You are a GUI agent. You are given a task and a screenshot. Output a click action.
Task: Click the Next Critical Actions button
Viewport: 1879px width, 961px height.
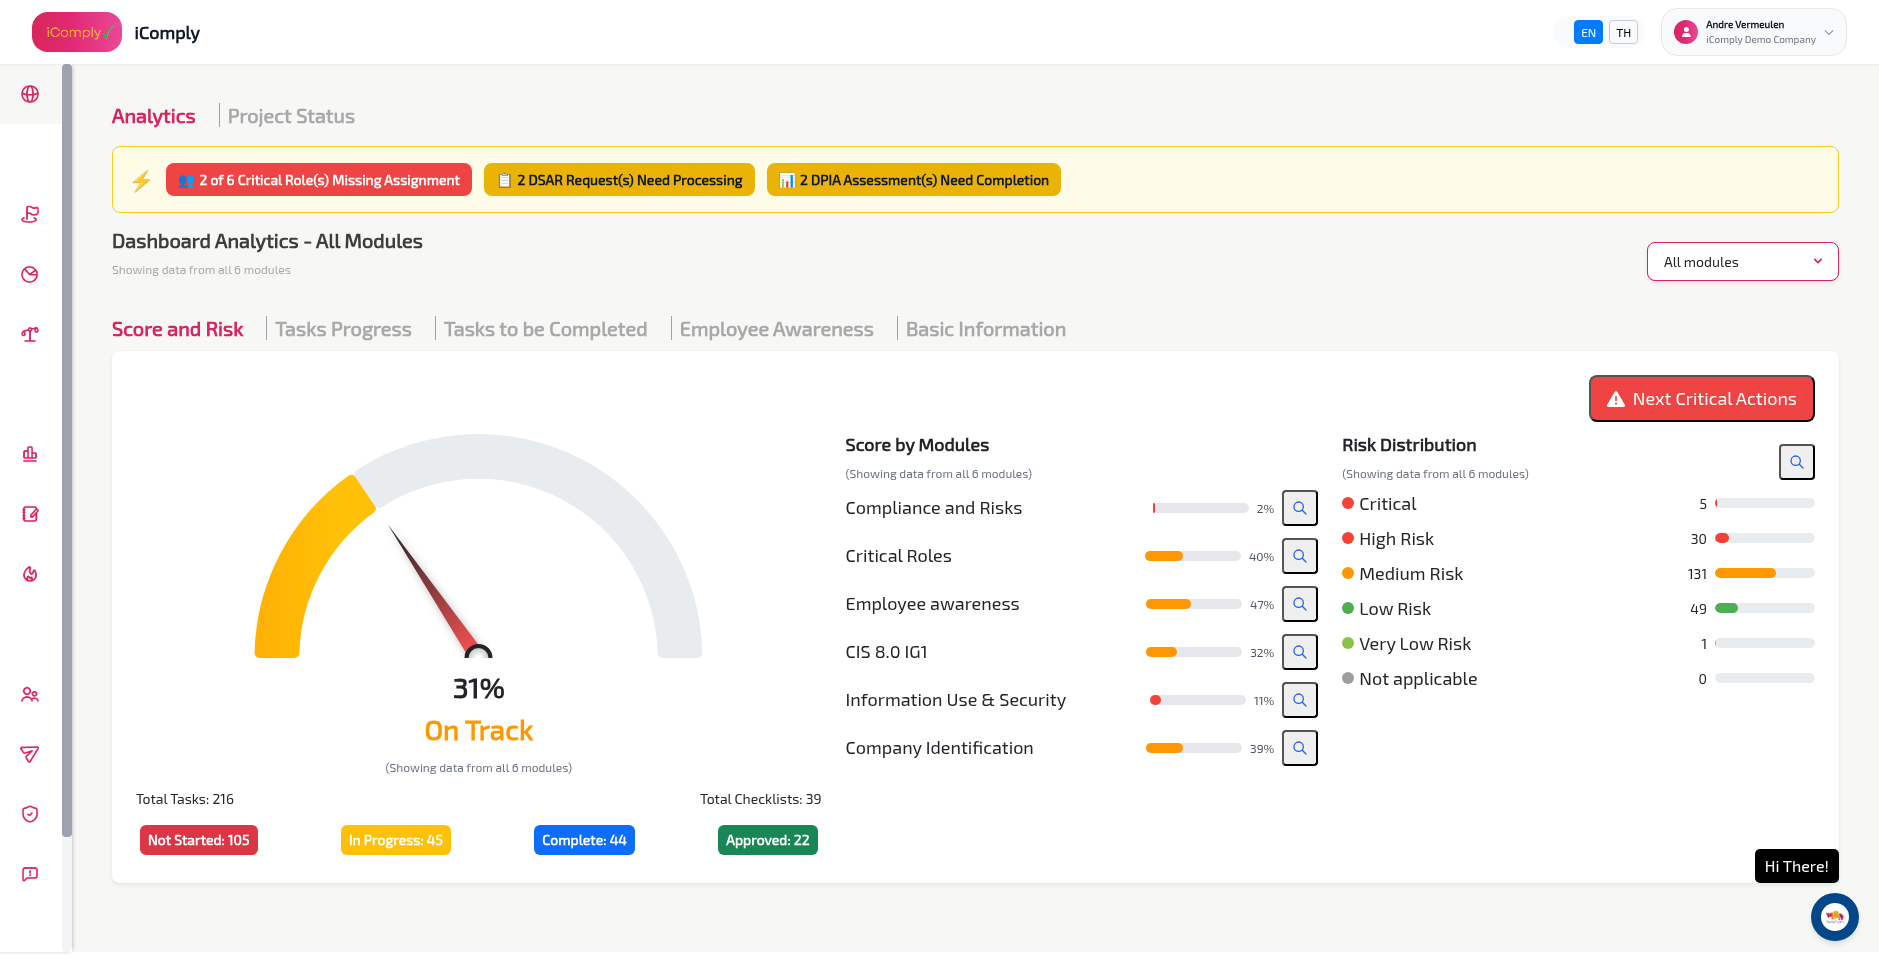(1701, 398)
